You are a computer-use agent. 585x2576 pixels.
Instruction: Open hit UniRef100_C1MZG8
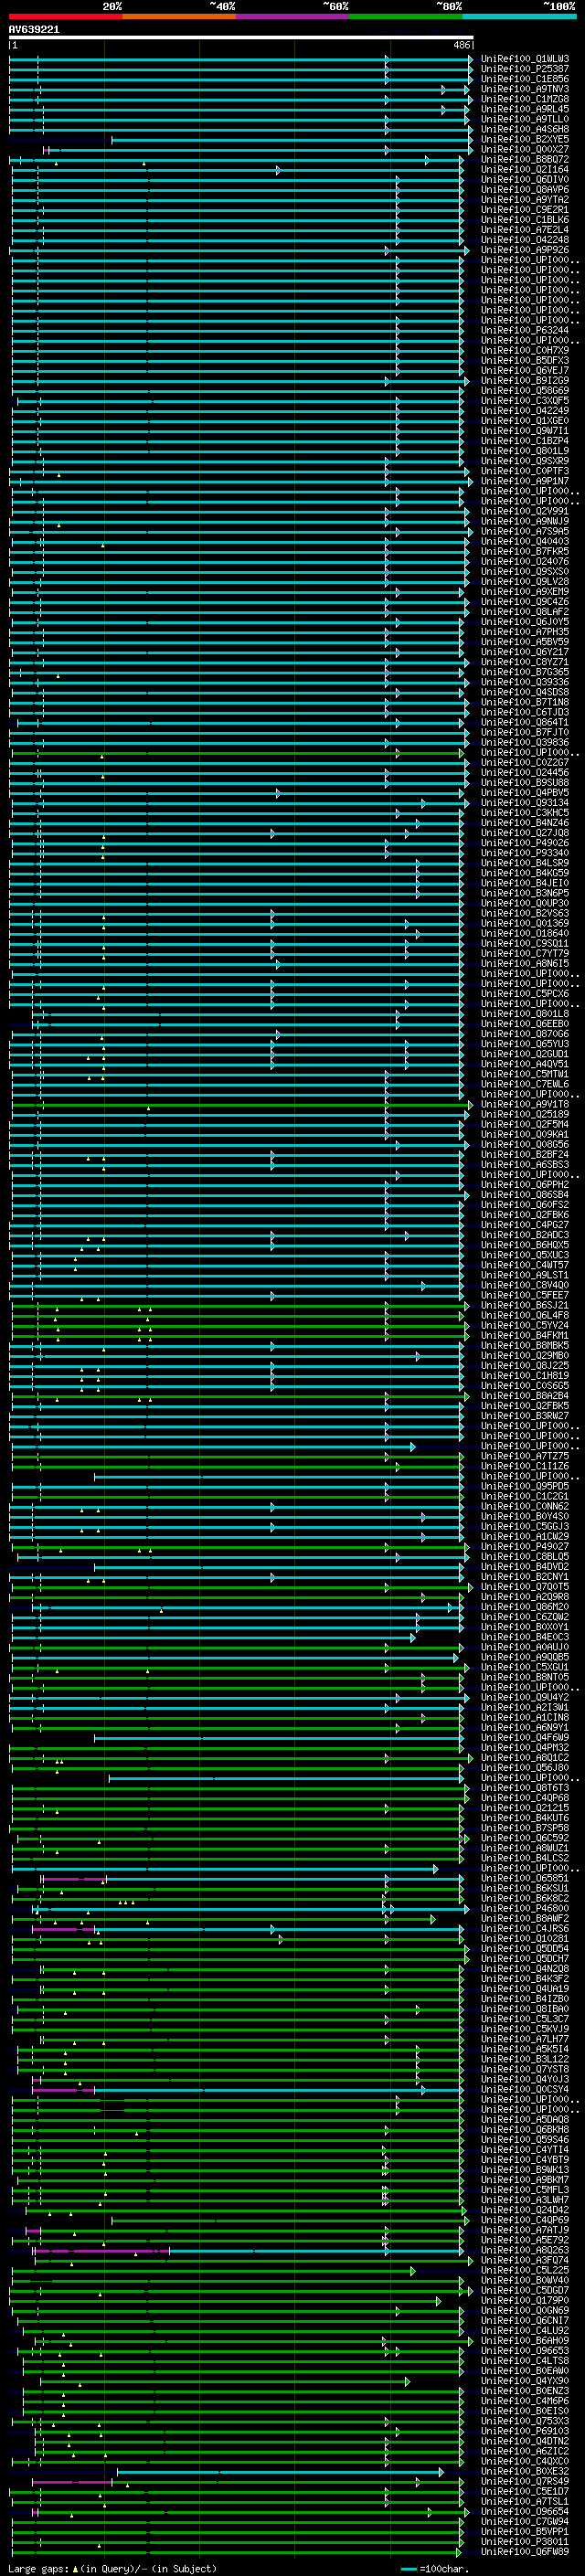[525, 99]
